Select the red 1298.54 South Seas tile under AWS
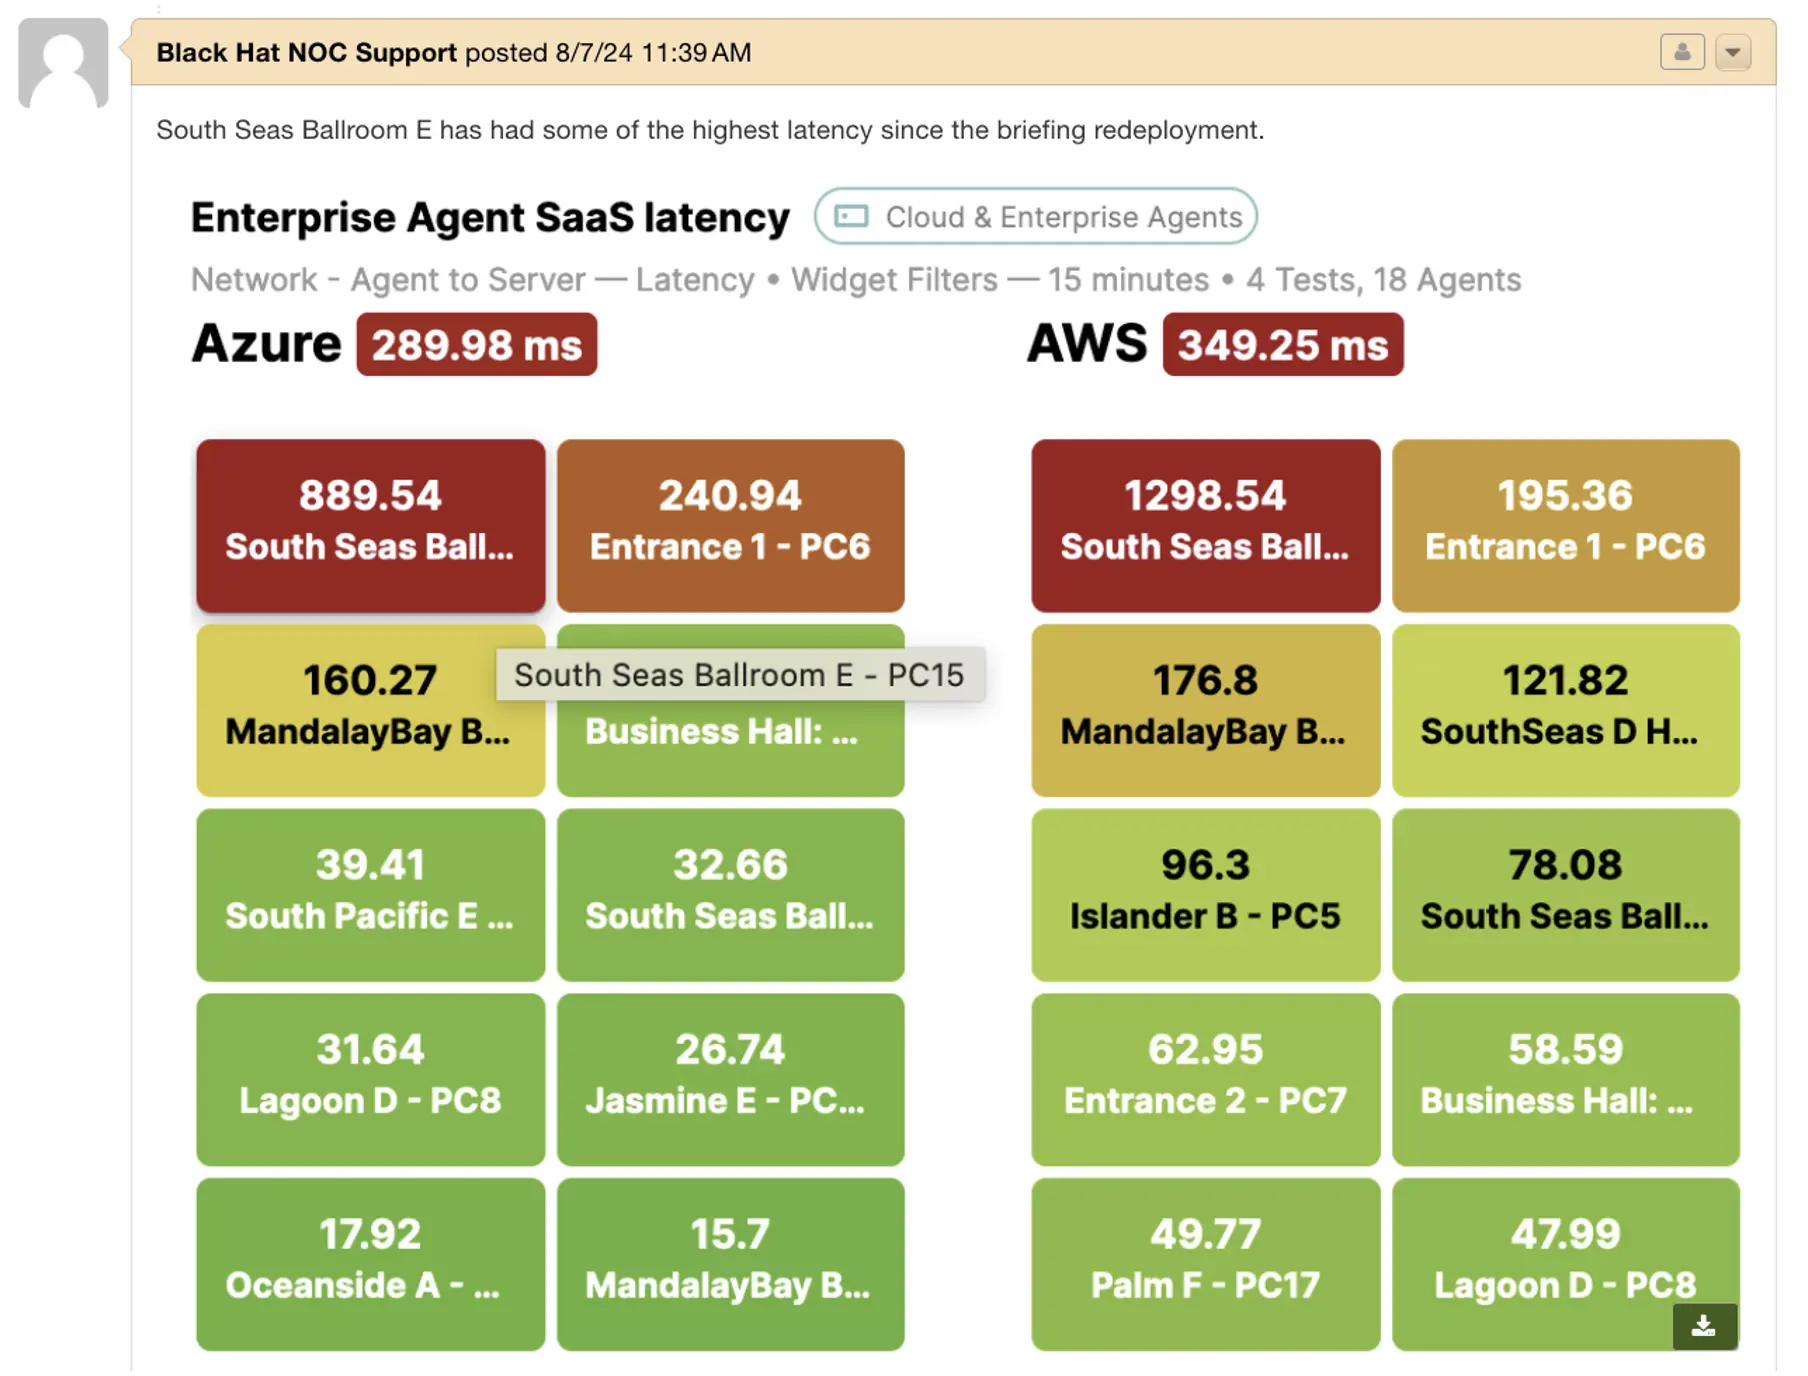Image resolution: width=1808 pixels, height=1376 pixels. pyautogui.click(x=1204, y=523)
